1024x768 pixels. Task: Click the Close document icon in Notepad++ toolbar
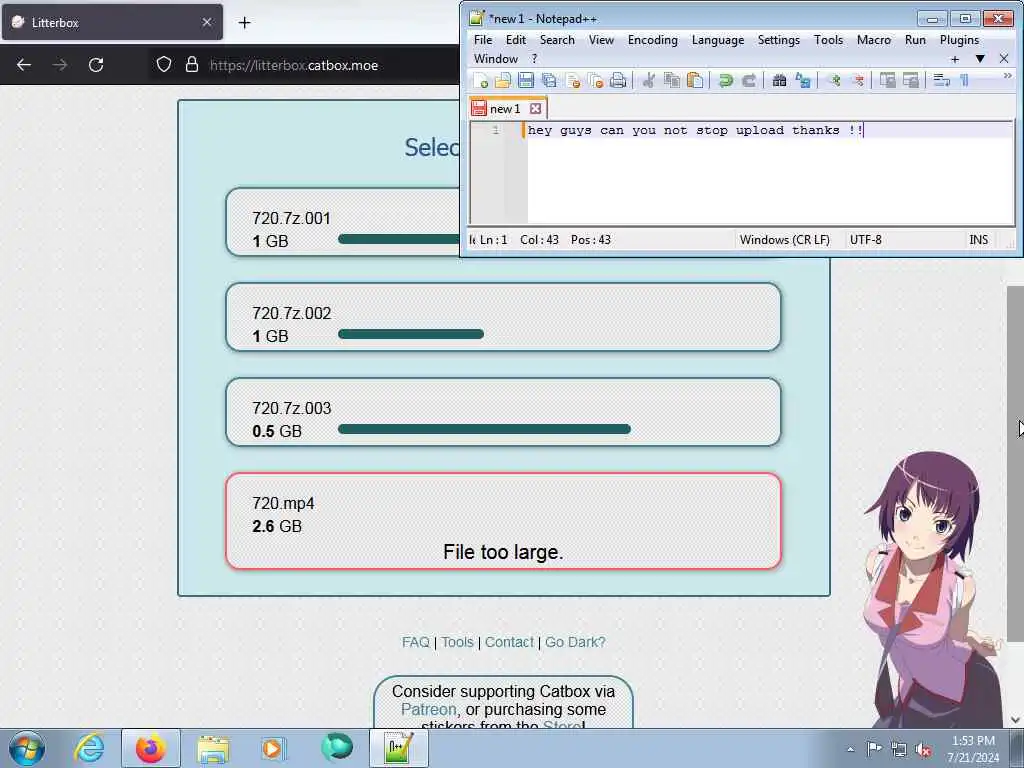pos(573,80)
